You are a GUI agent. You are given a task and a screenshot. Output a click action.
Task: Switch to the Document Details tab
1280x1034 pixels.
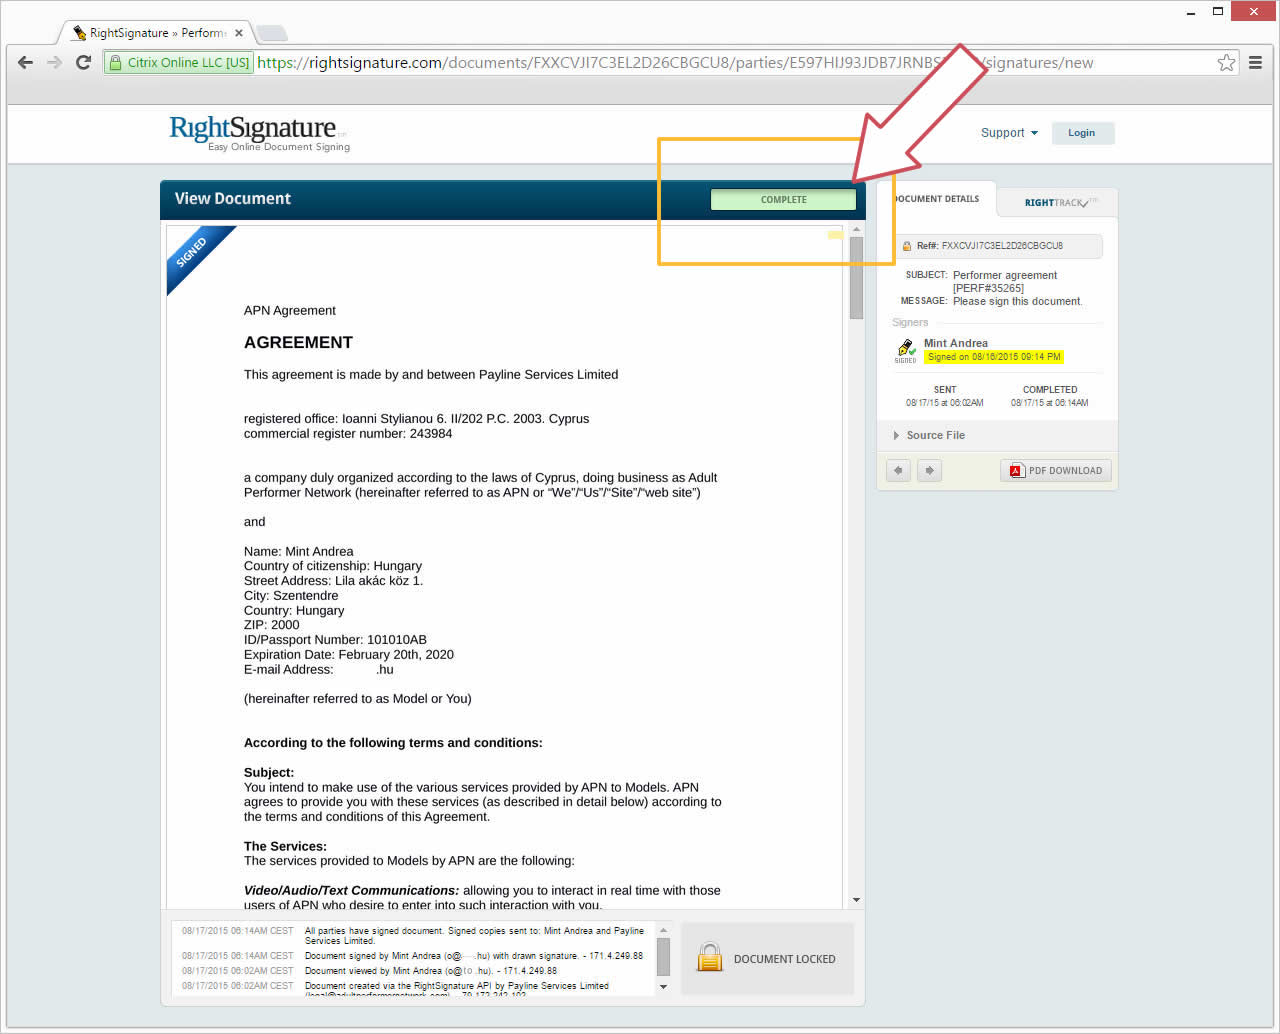pos(936,199)
